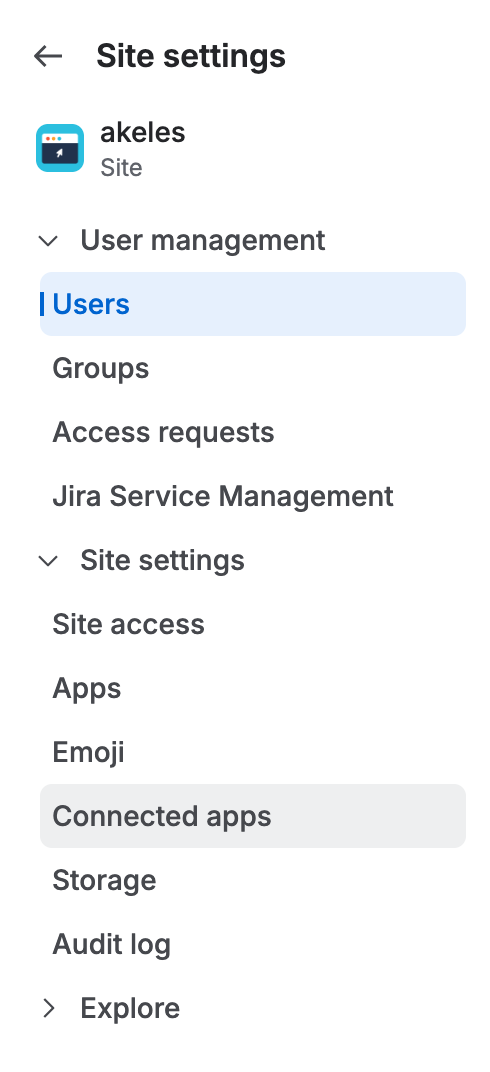
Task: Expand the Explore section chevron
Action: 49,1008
